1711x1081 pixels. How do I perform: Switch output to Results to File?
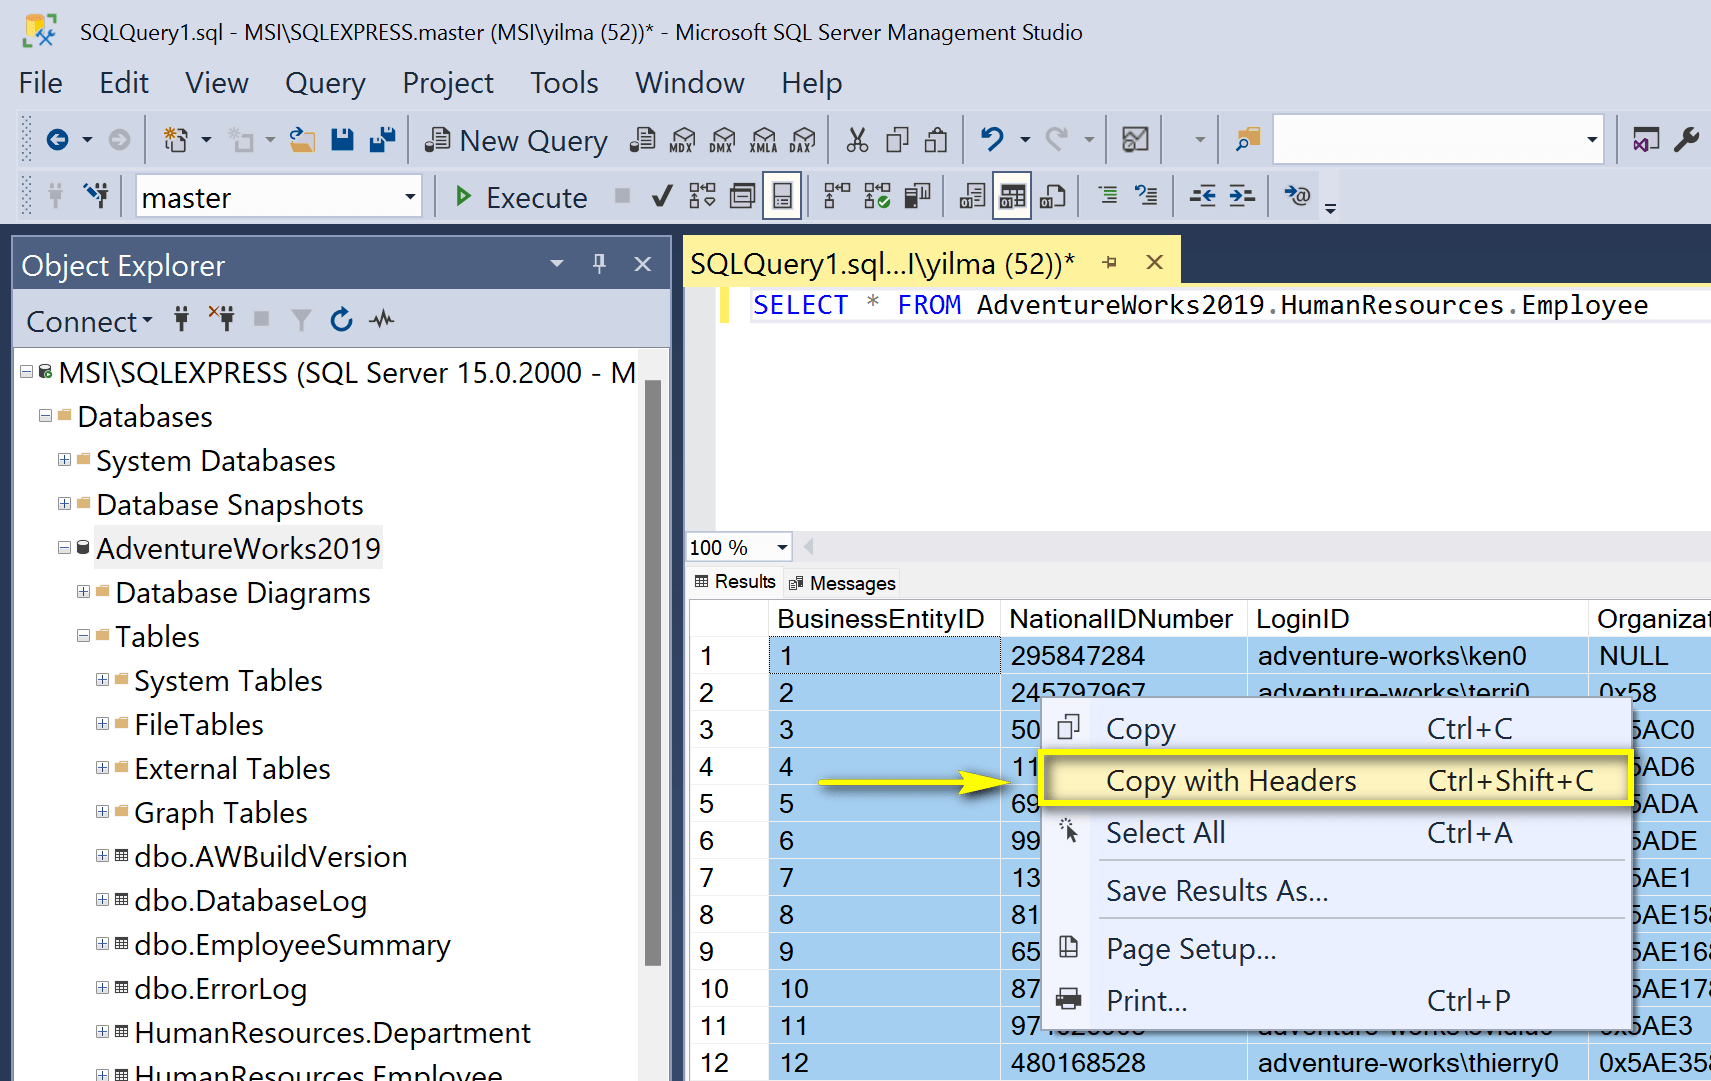coord(1052,196)
